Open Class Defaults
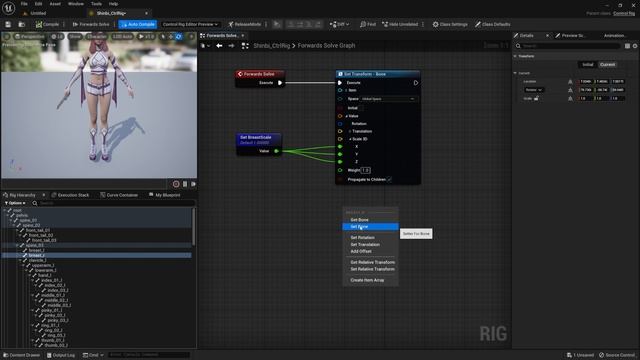 (x=492, y=24)
